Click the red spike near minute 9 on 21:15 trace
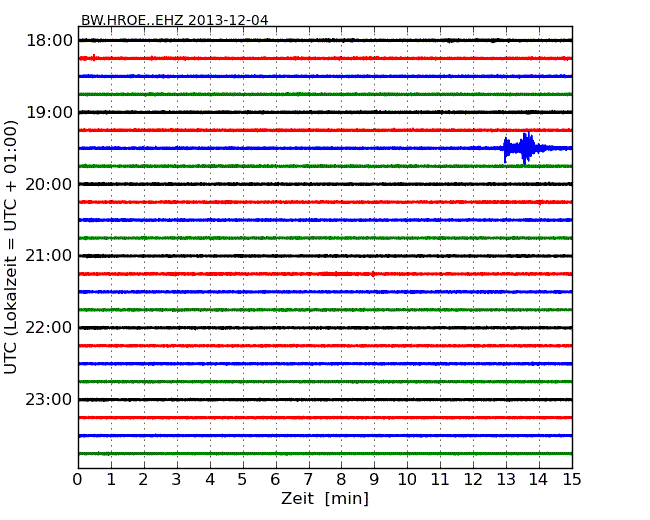This screenshot has height=520, width=650. coord(373,274)
